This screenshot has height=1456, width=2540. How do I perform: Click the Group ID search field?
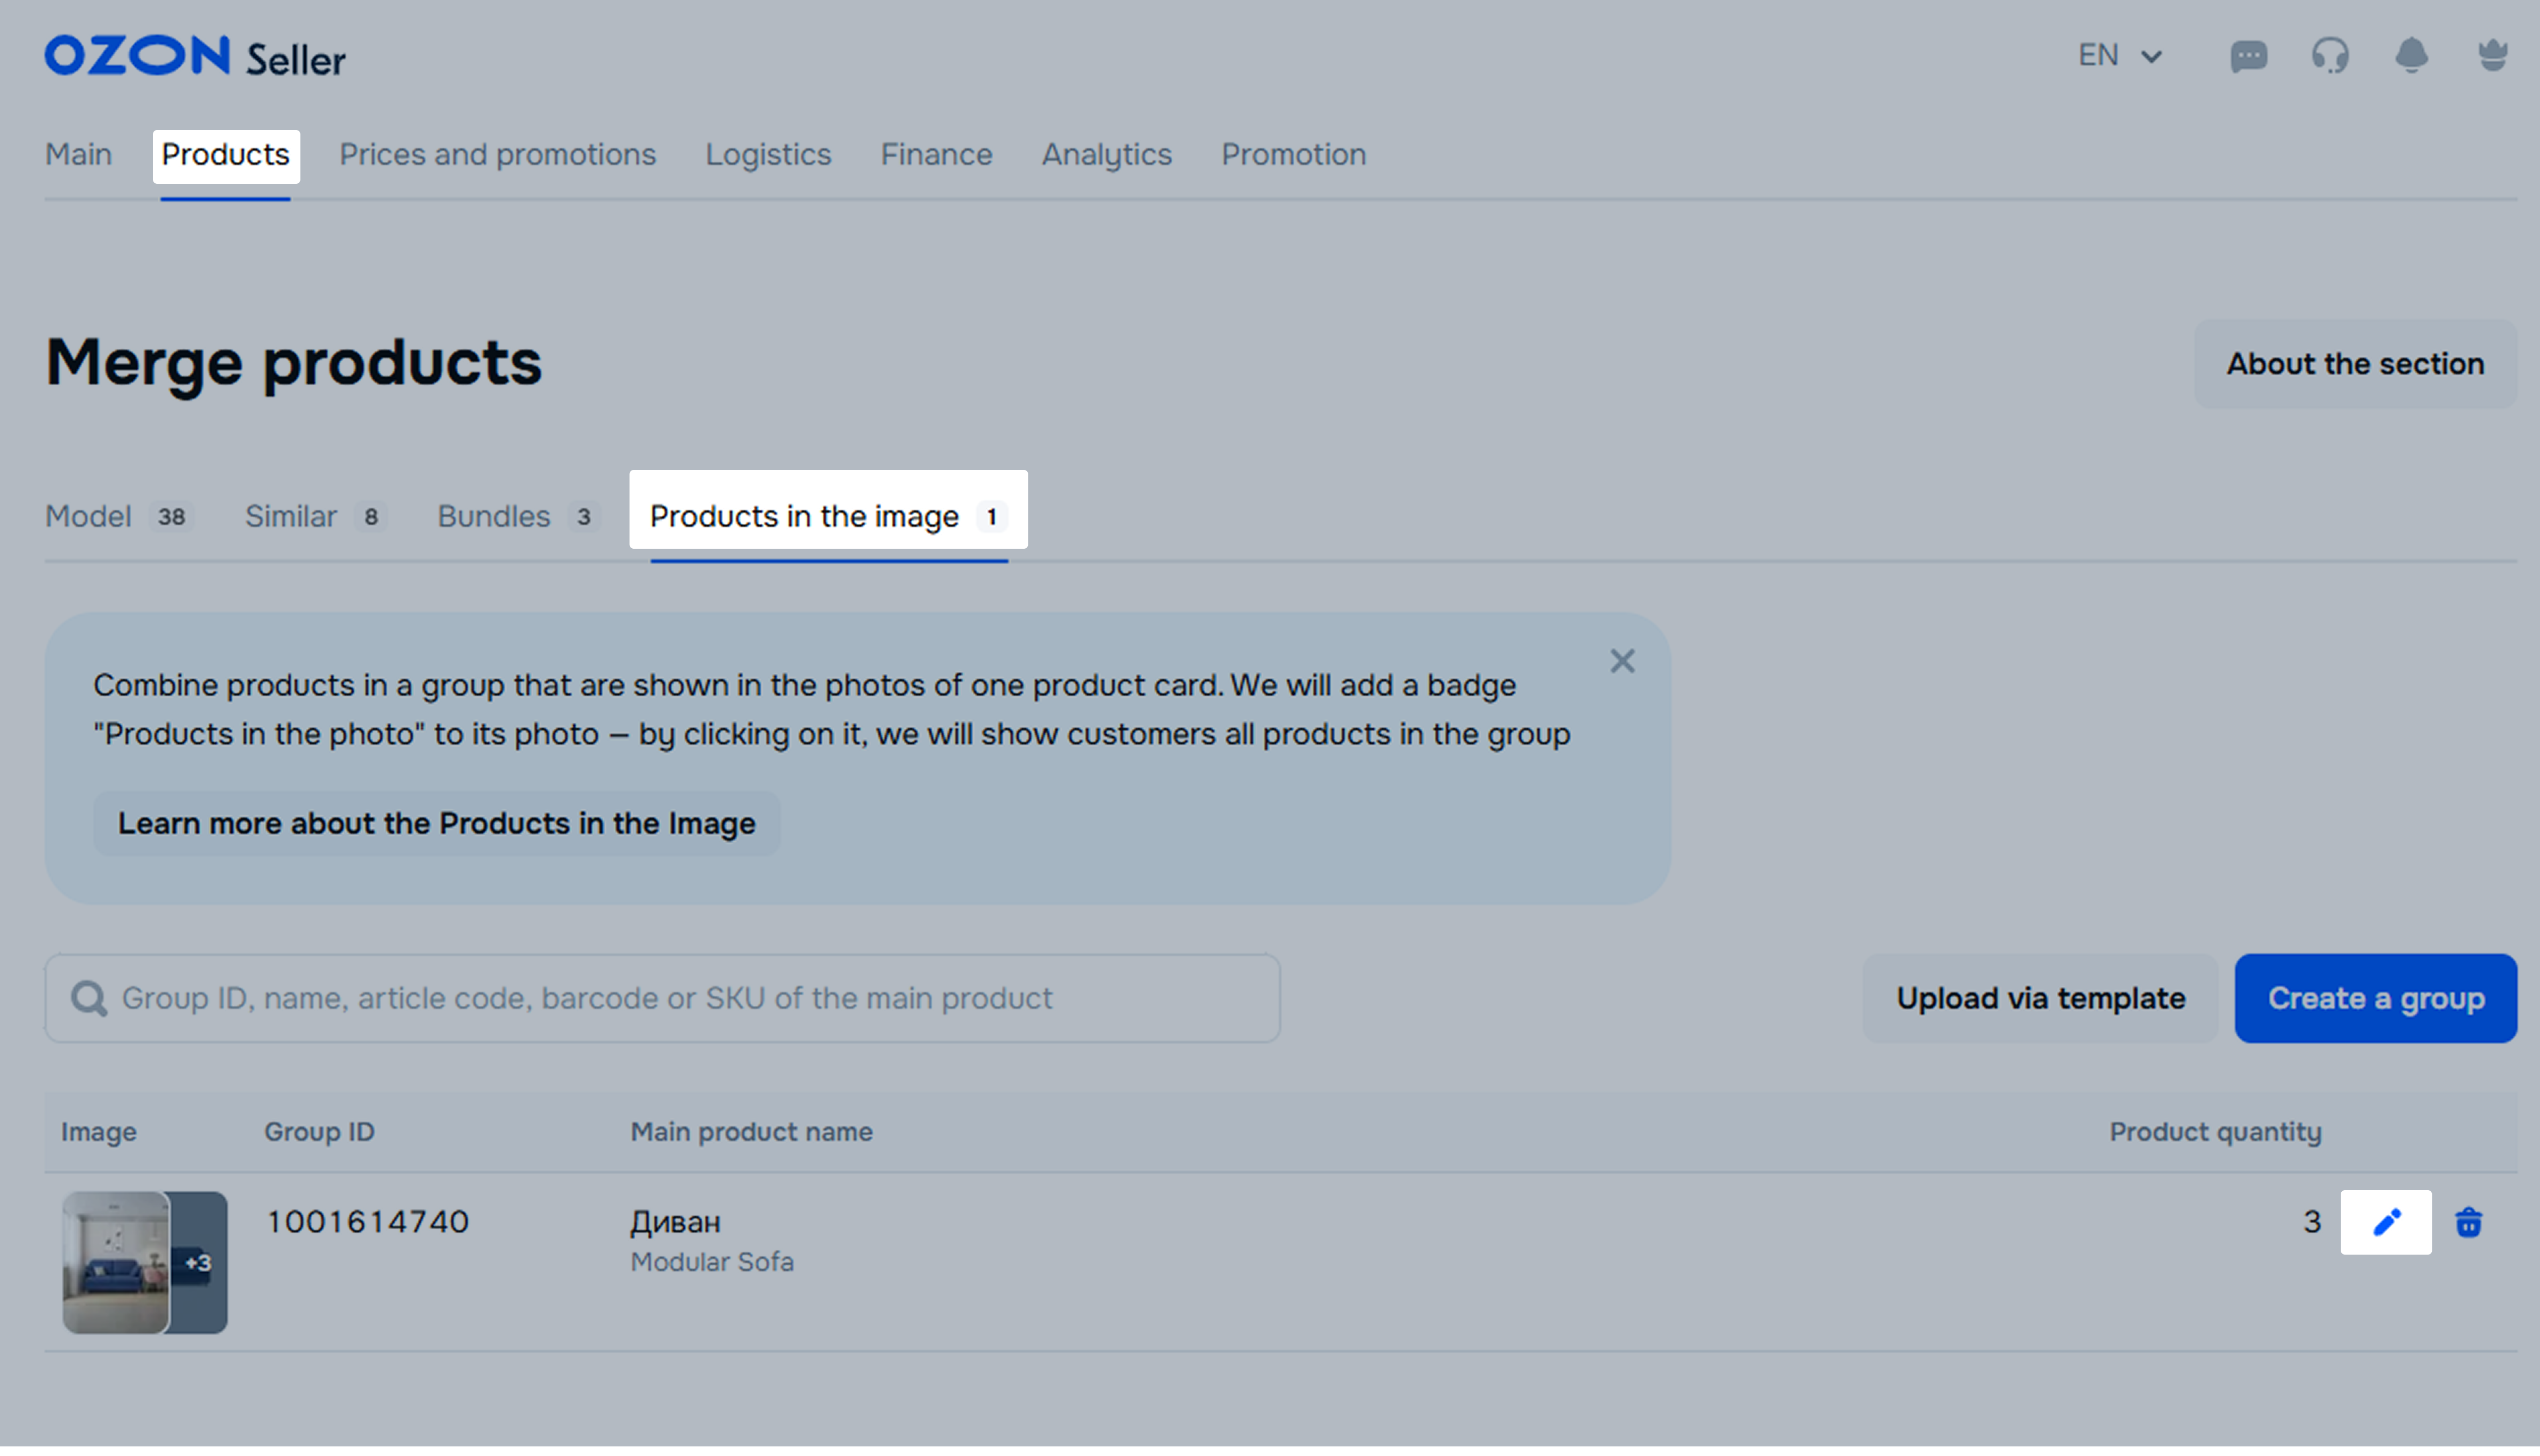[662, 998]
